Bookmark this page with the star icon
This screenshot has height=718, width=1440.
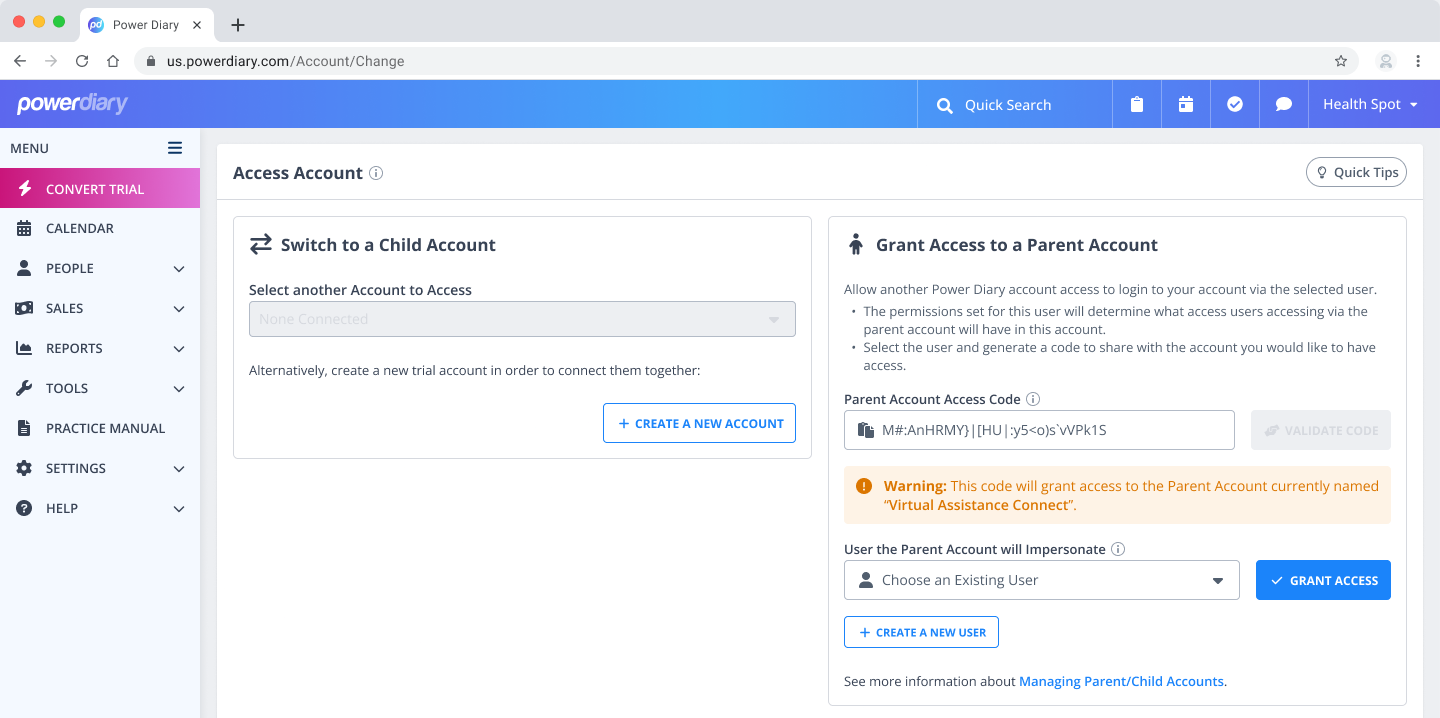point(1341,61)
